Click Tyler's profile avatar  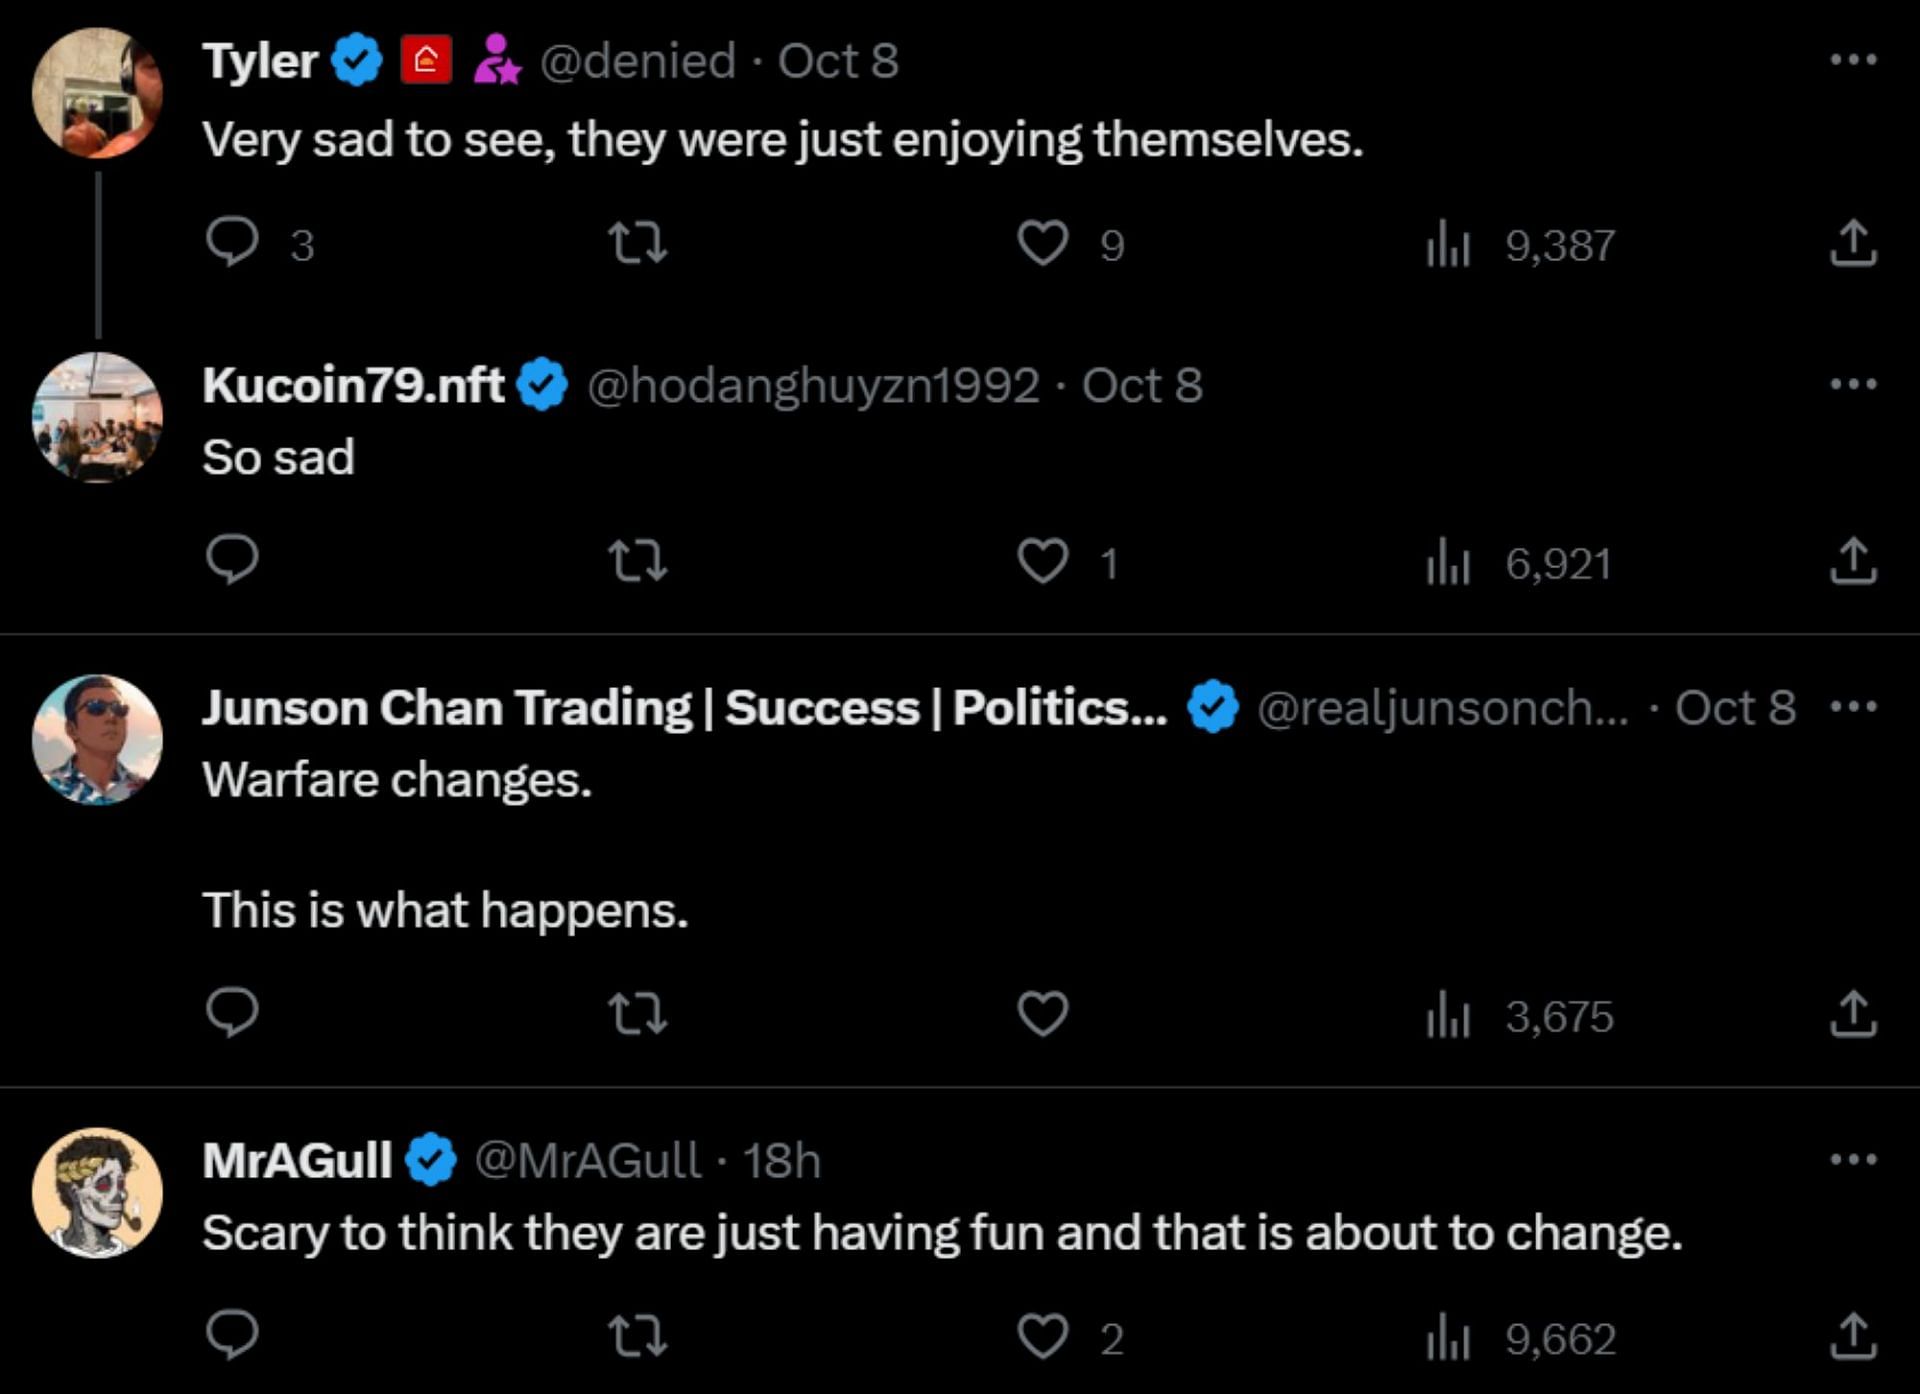(x=97, y=93)
